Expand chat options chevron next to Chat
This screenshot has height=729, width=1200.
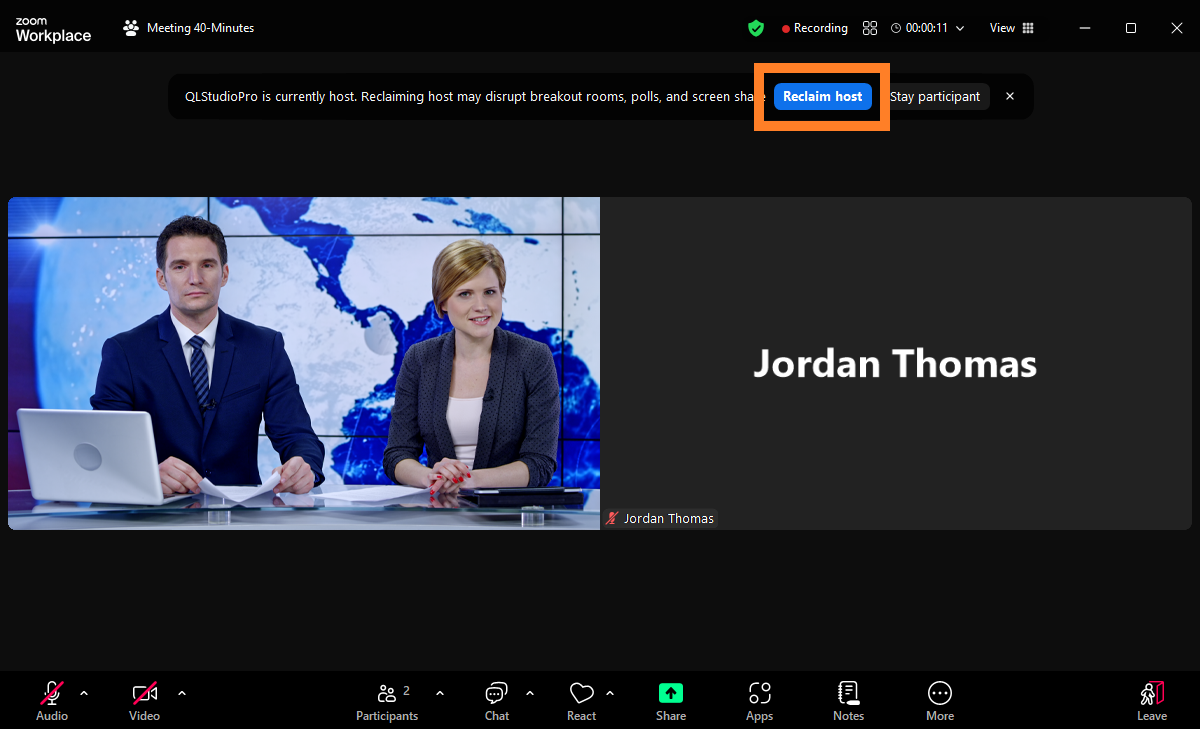pos(530,693)
